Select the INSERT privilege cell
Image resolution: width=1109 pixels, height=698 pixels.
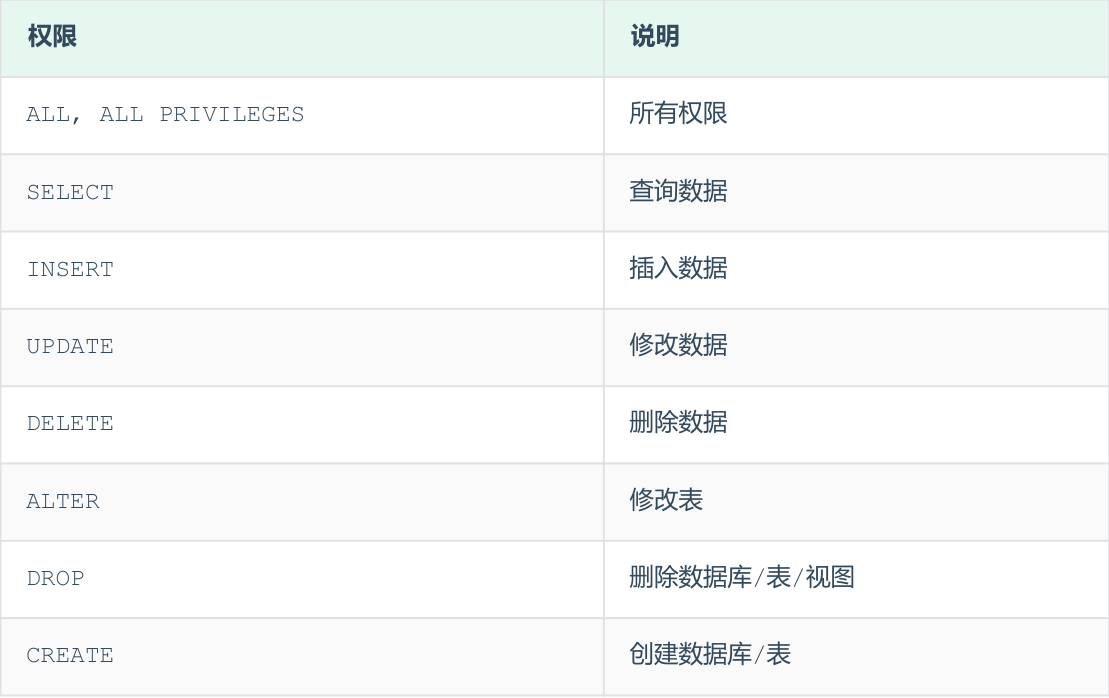pos(70,269)
